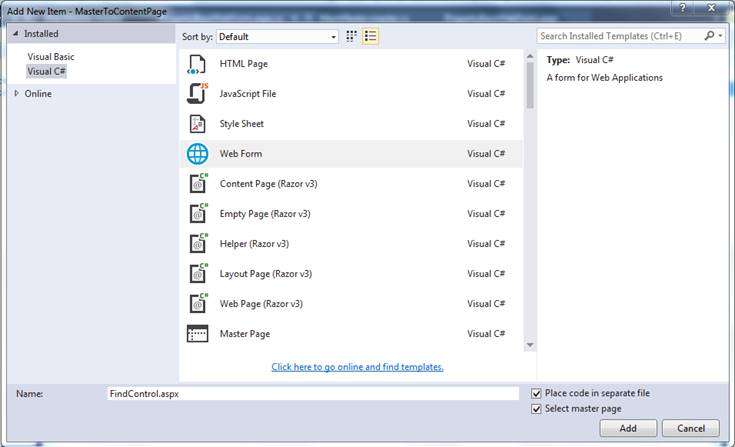Open the go online and find templates link

coord(357,367)
